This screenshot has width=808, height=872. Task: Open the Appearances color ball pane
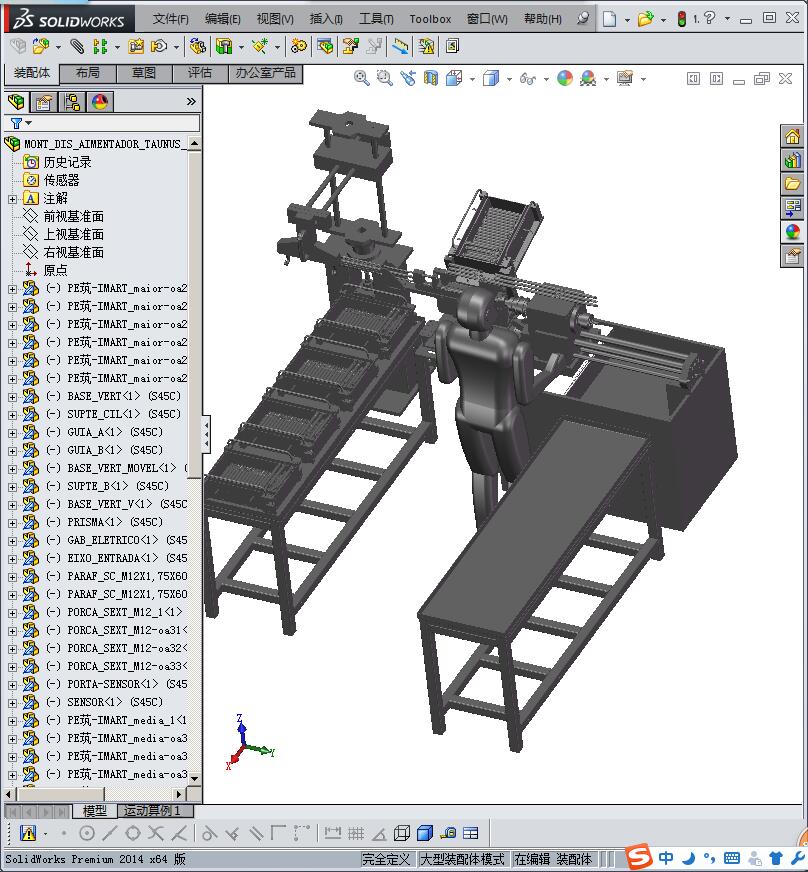(792, 232)
